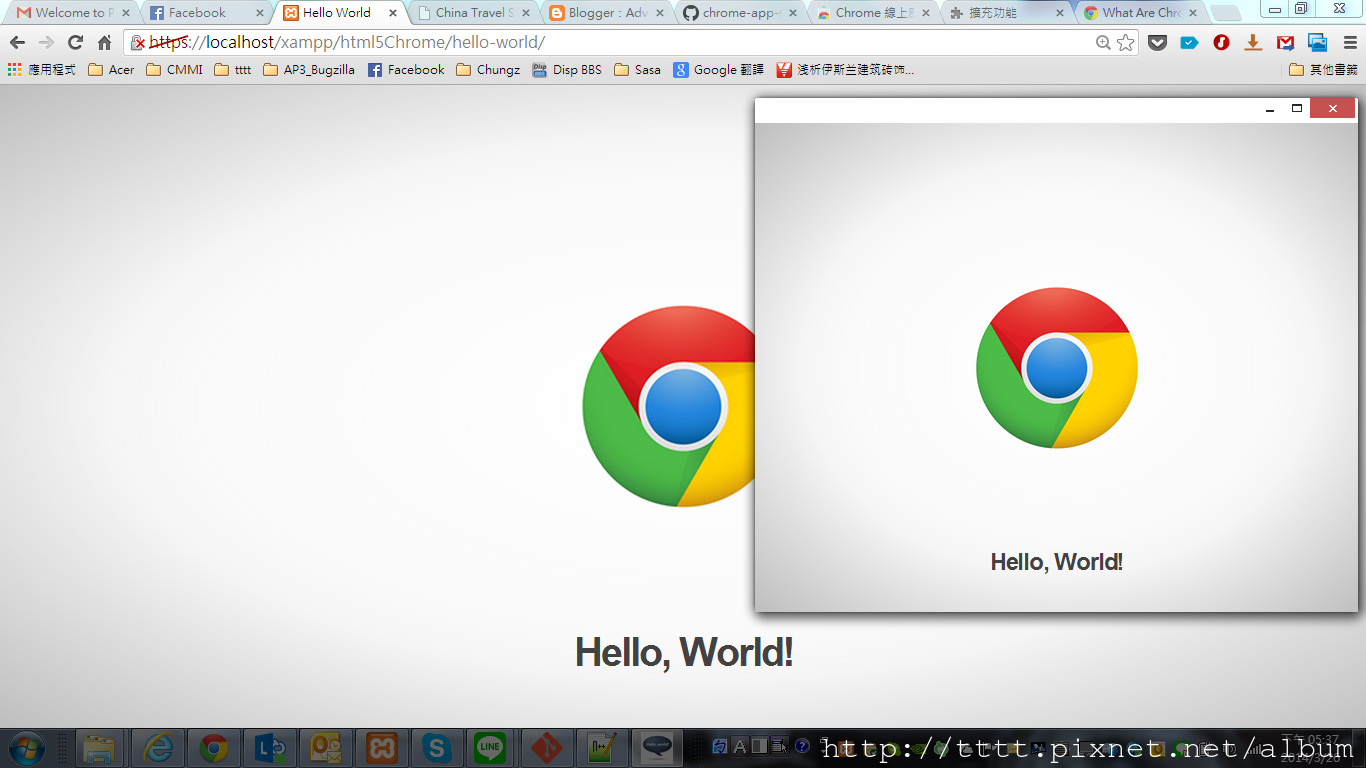Close the Hello World app window
Image resolution: width=1366 pixels, height=768 pixels.
1333,109
